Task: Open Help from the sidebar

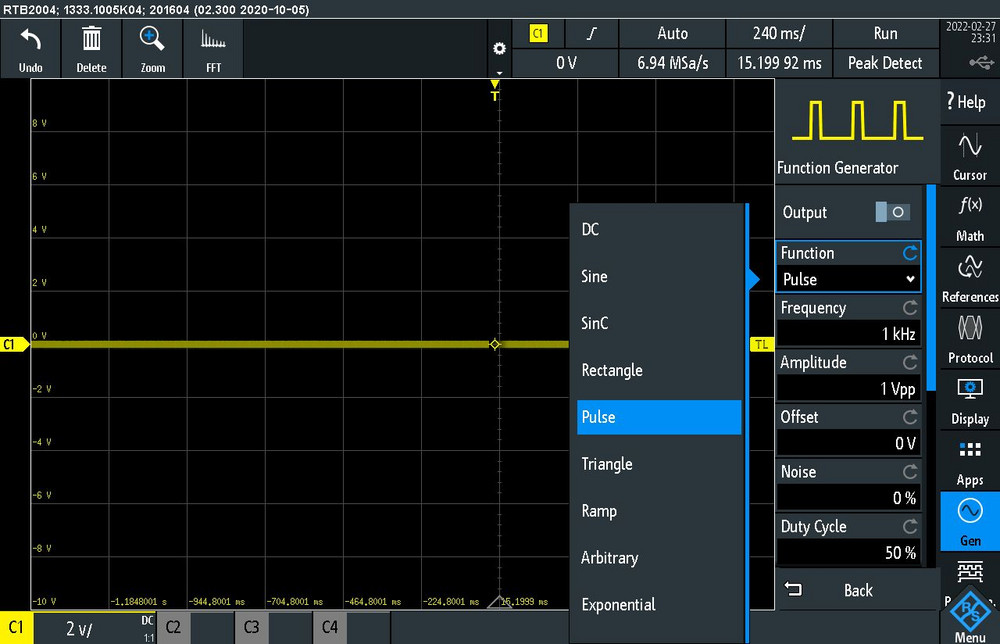Action: [969, 102]
